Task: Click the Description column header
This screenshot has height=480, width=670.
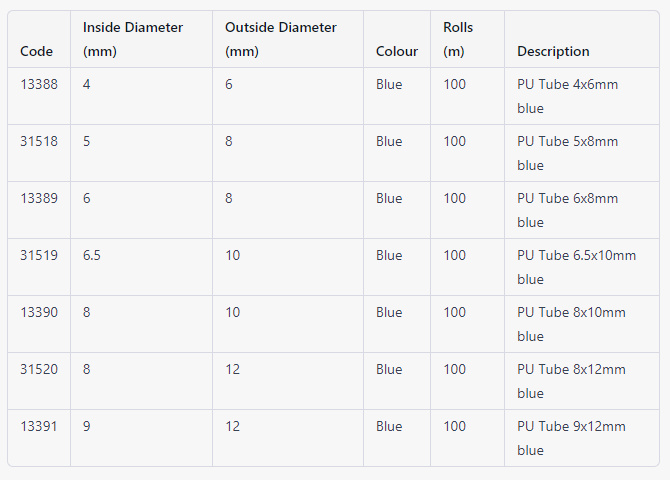Action: click(x=553, y=51)
